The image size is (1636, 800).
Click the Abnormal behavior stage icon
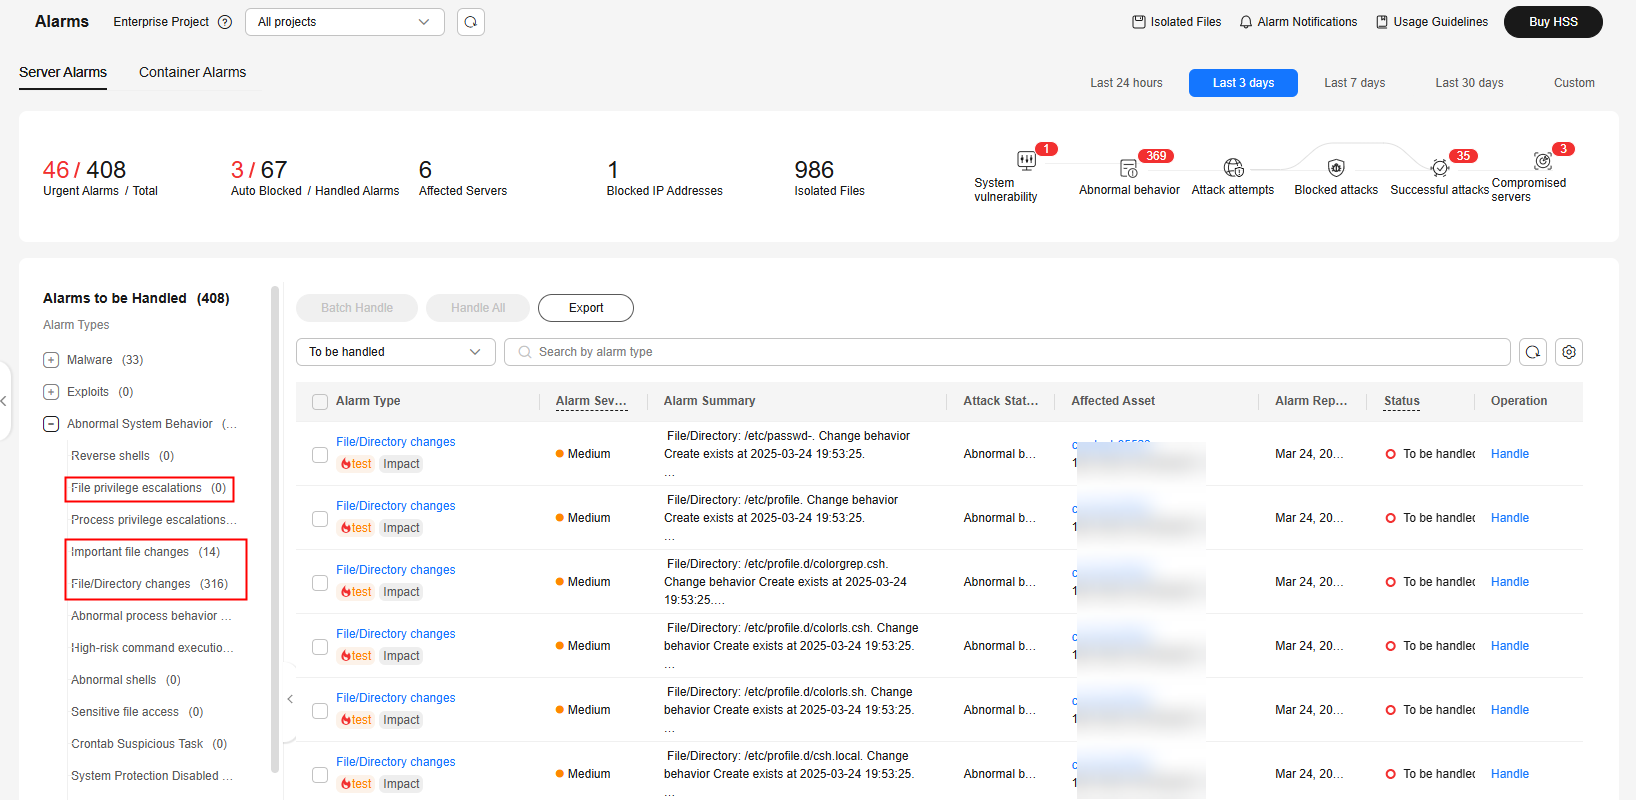pyautogui.click(x=1129, y=168)
